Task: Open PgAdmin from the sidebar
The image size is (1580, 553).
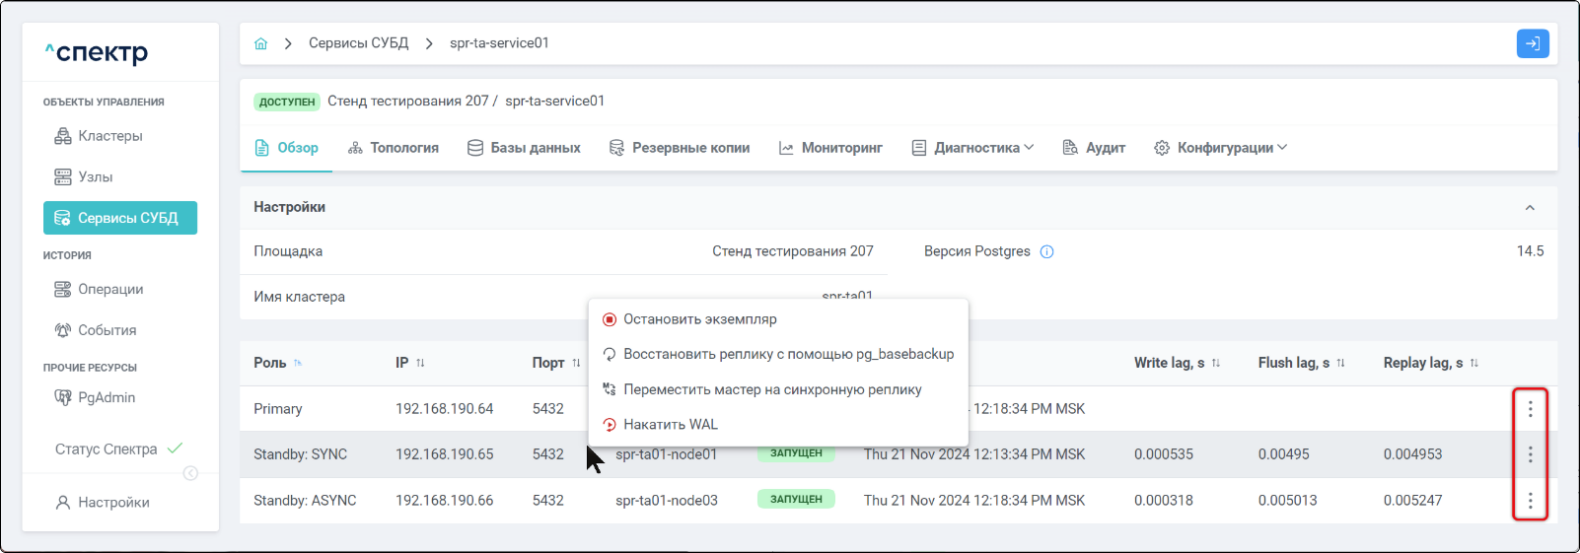Action: click(106, 398)
